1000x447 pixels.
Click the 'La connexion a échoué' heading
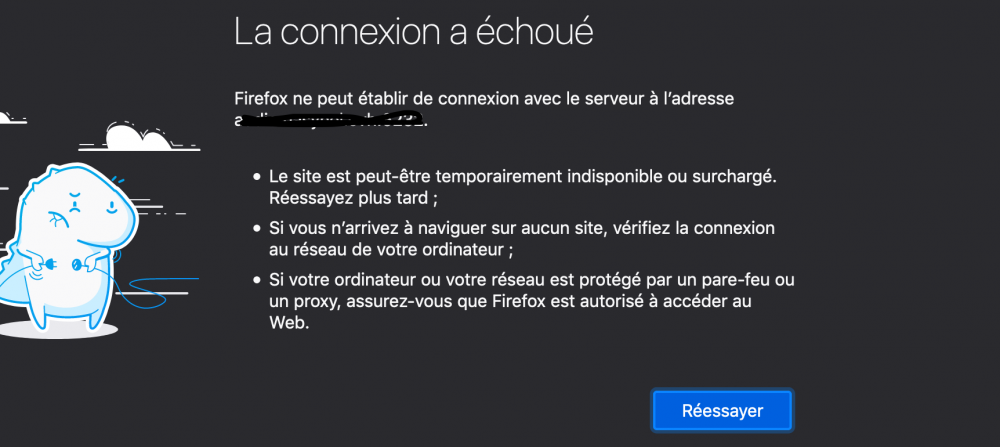(x=413, y=31)
